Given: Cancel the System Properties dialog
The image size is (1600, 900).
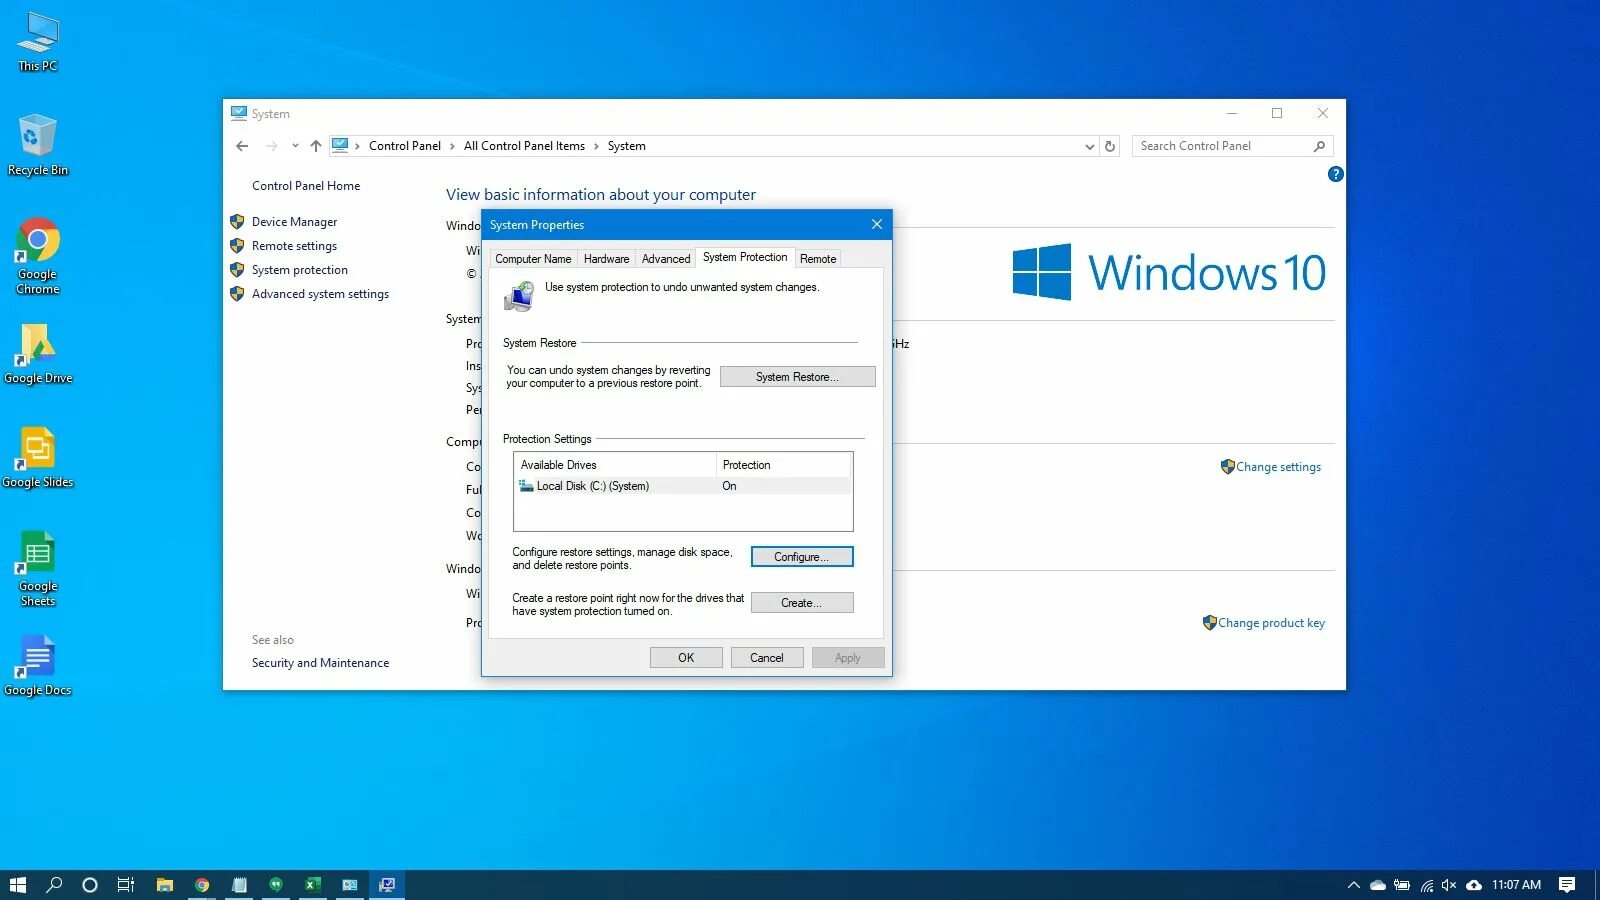Looking at the screenshot, I should point(767,658).
